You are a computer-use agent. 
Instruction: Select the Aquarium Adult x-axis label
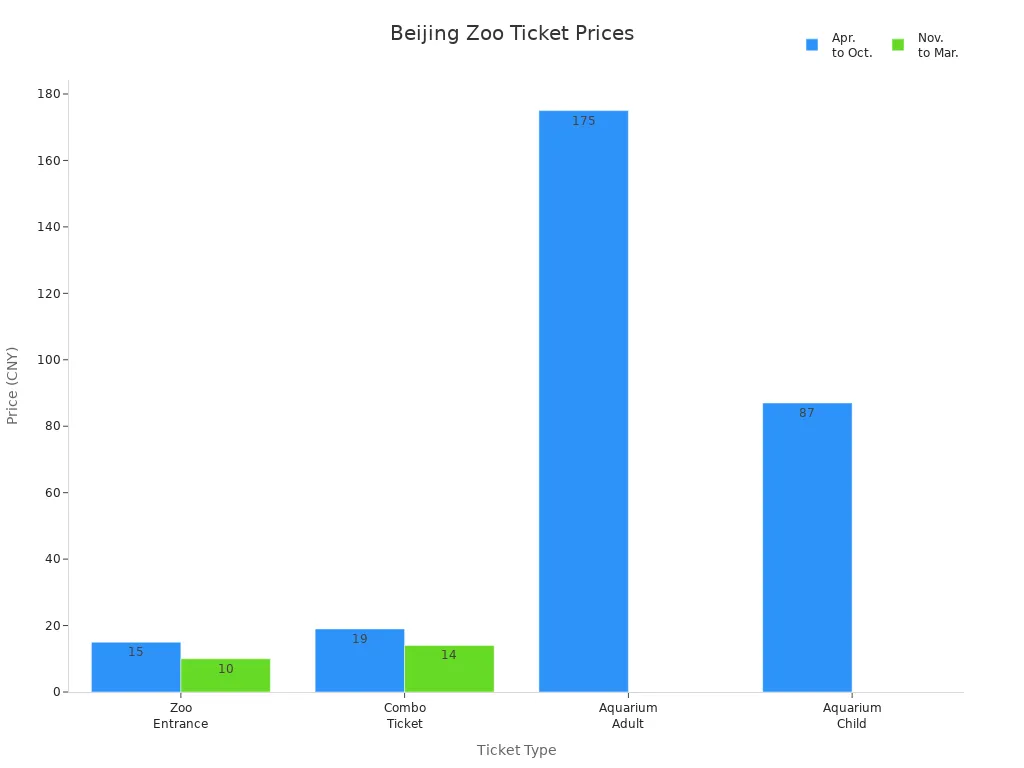coord(628,716)
